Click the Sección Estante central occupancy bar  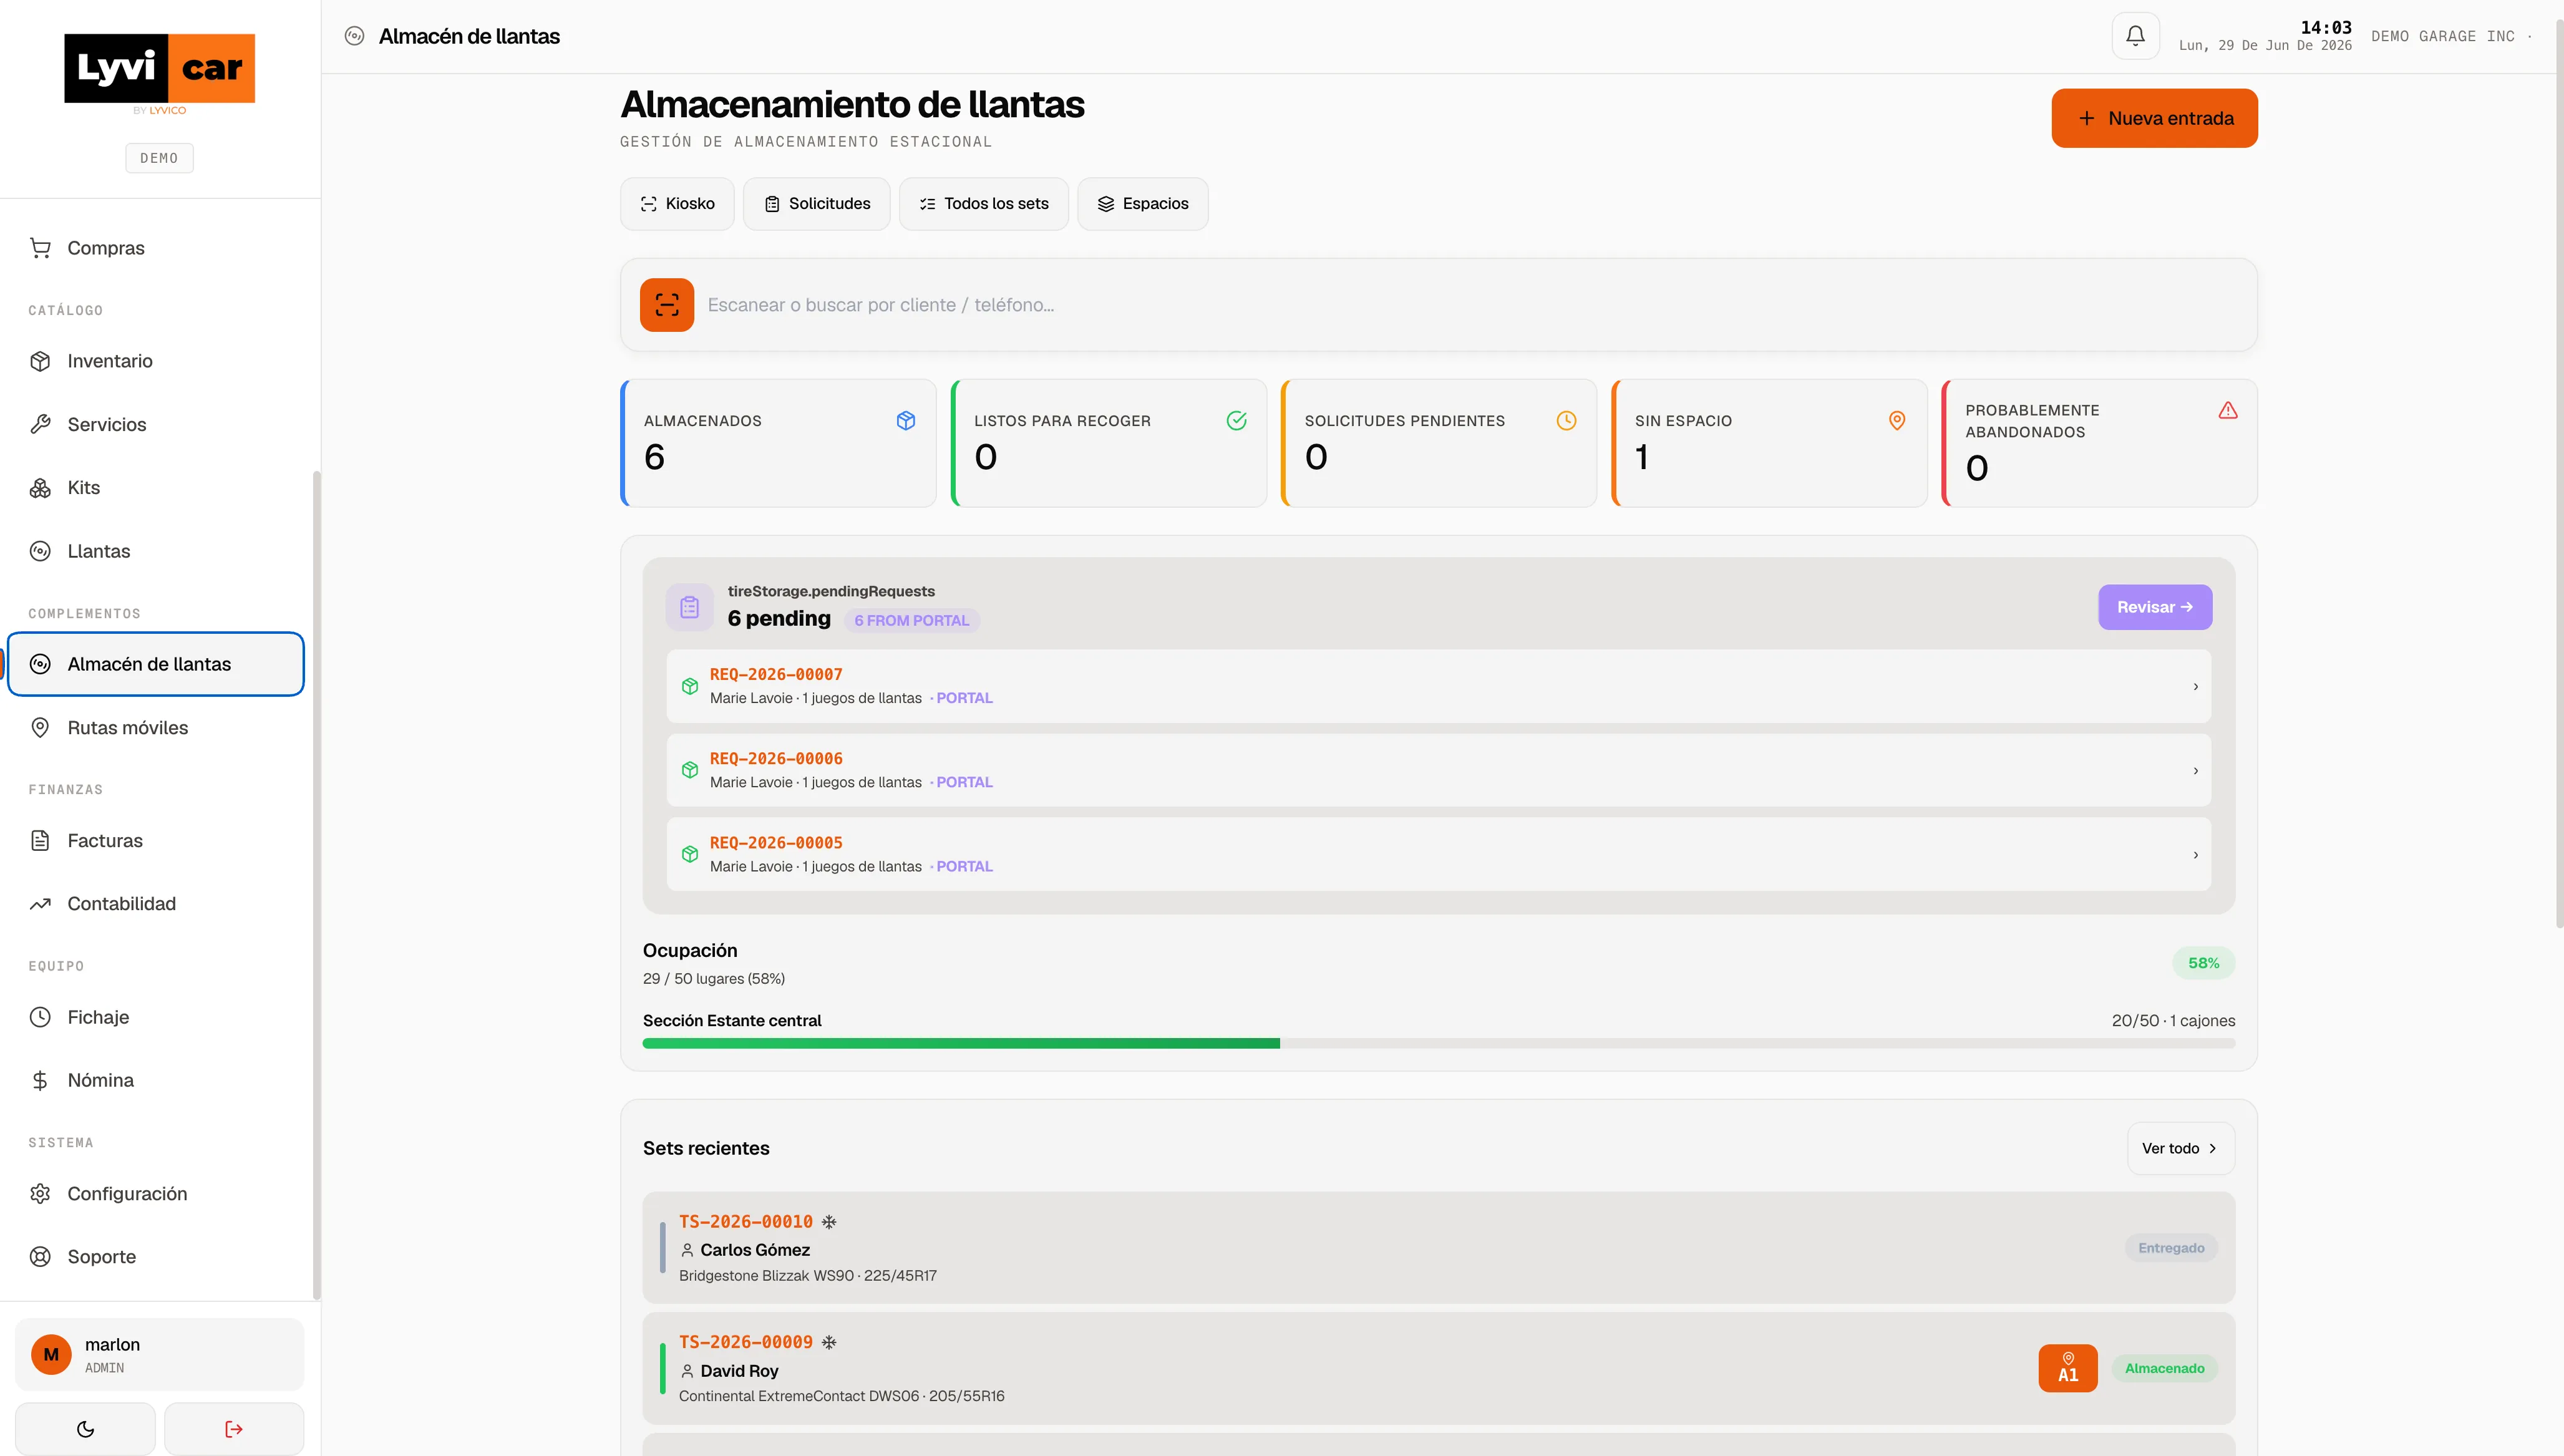tap(1439, 1043)
